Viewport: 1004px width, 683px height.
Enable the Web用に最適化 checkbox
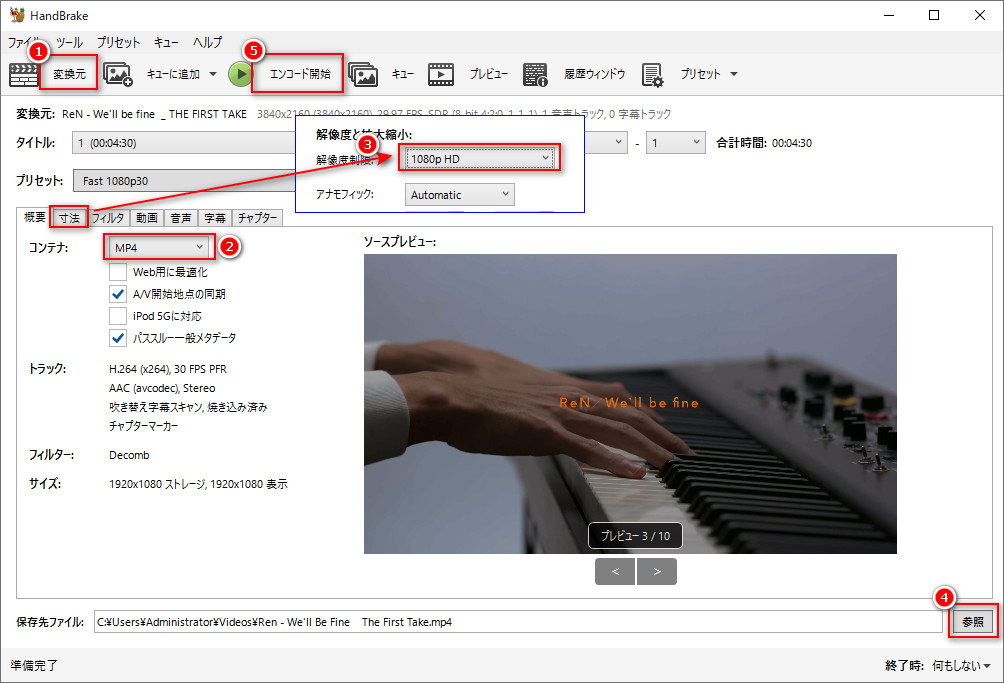[118, 272]
